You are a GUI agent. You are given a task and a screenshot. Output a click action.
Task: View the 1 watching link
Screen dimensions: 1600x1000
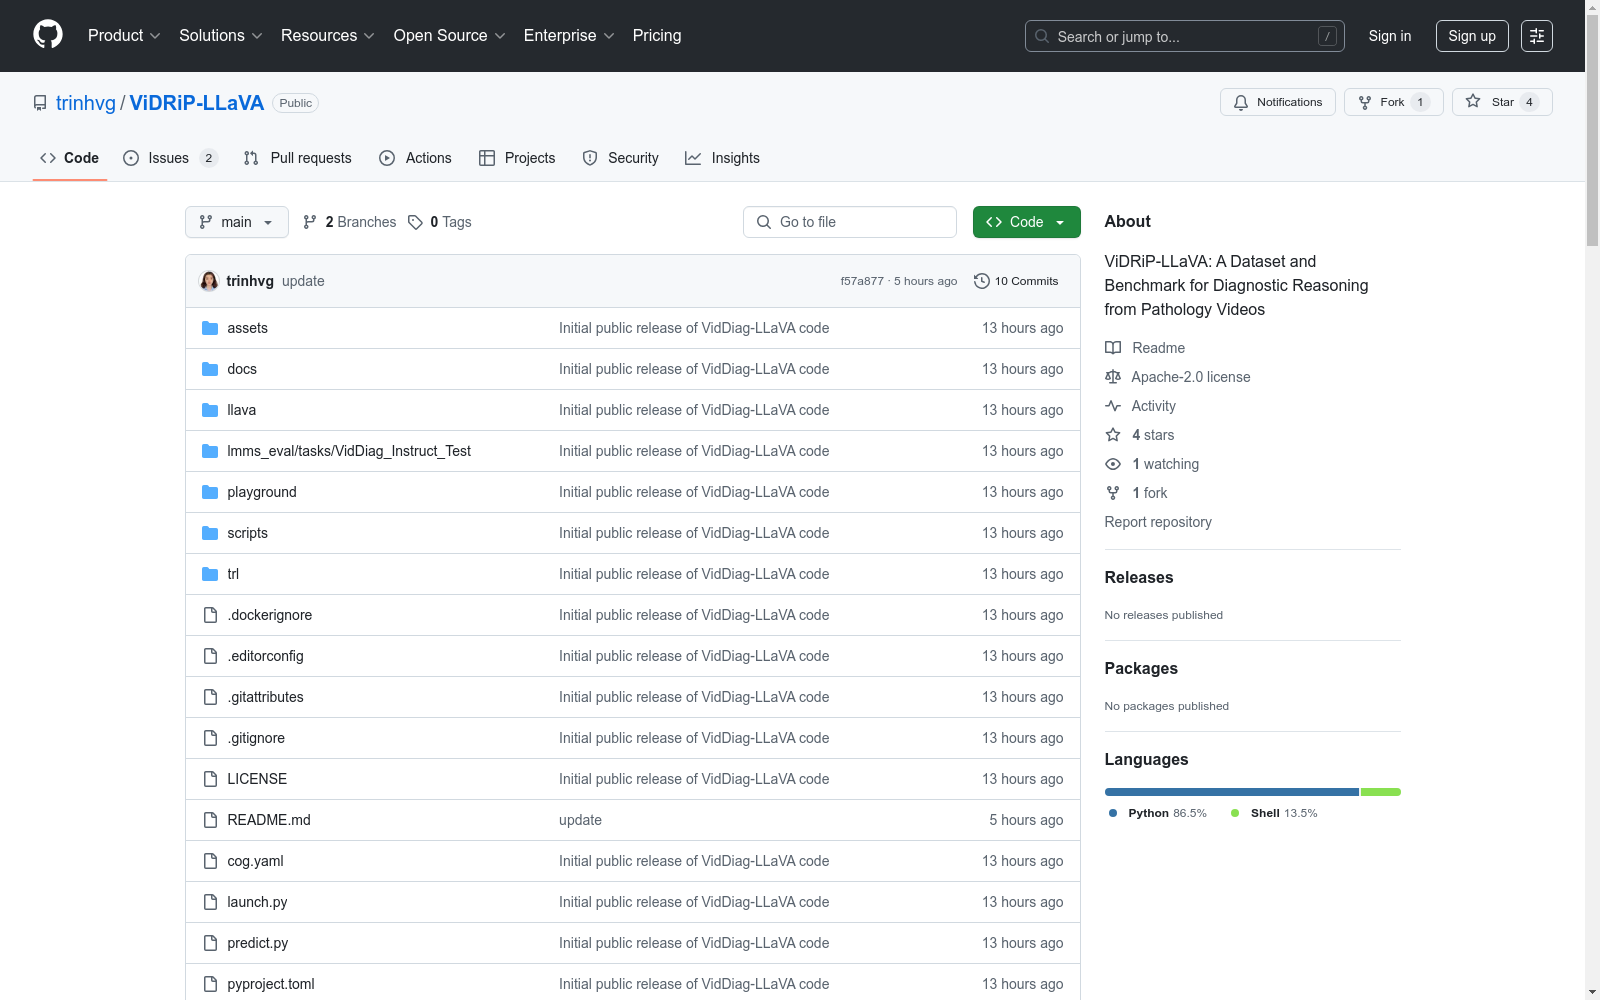1152,464
